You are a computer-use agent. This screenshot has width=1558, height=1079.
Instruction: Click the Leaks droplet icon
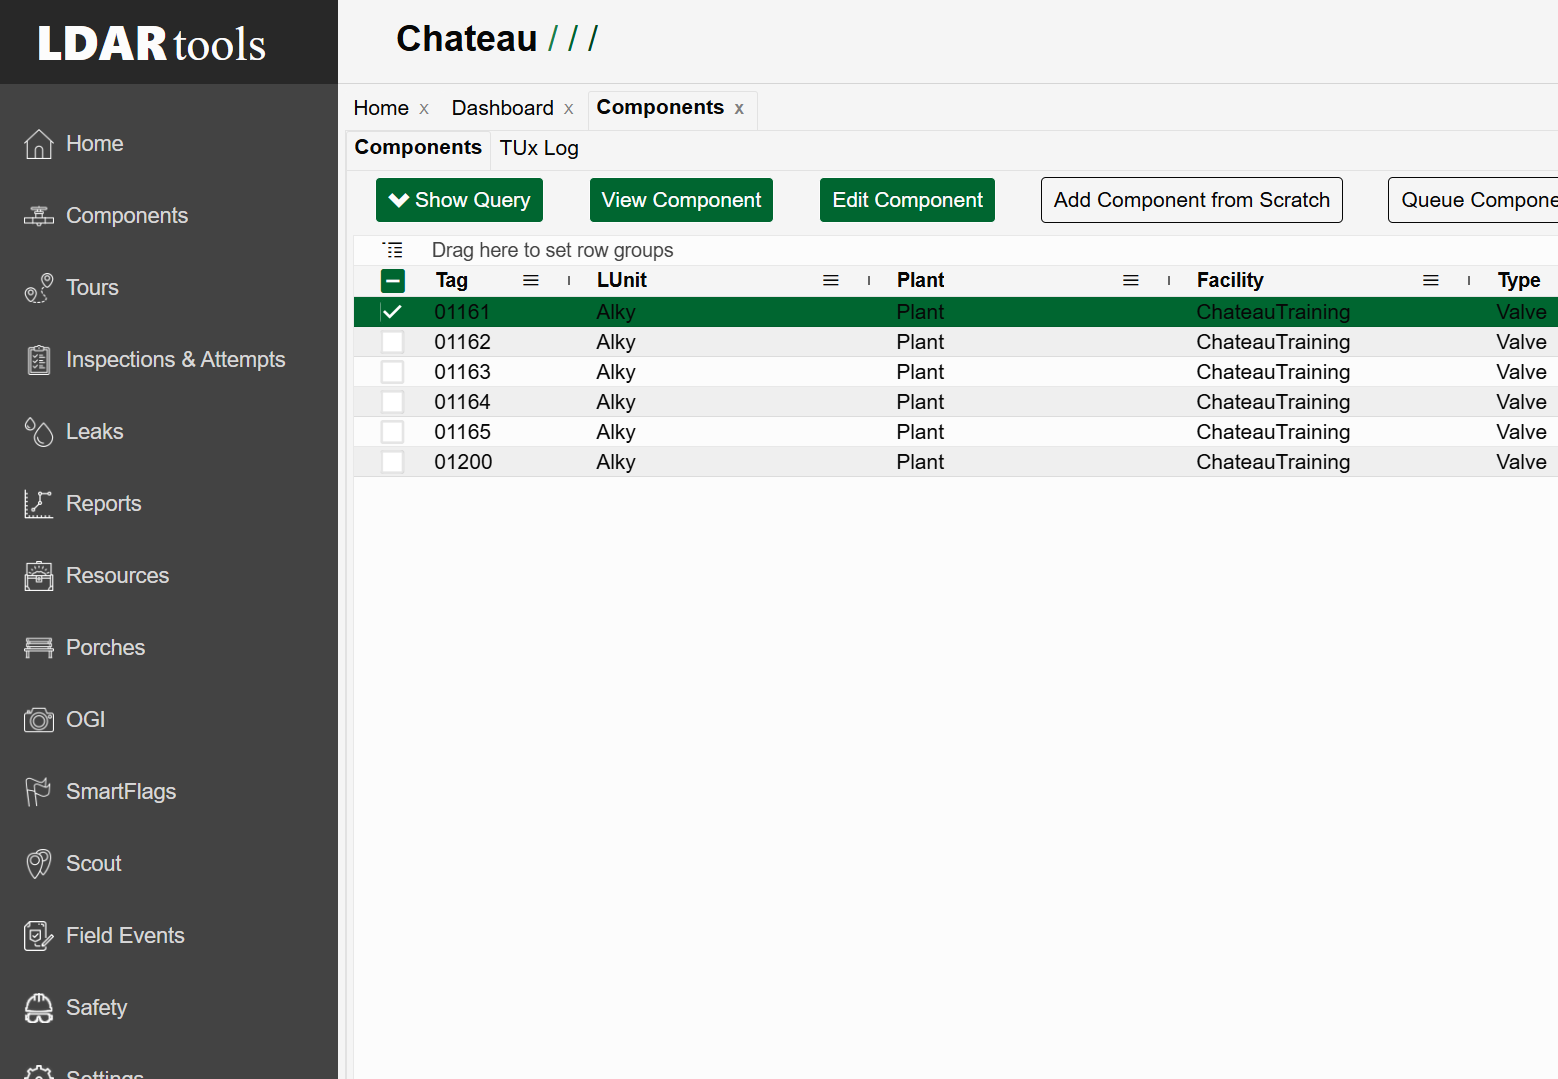click(39, 432)
